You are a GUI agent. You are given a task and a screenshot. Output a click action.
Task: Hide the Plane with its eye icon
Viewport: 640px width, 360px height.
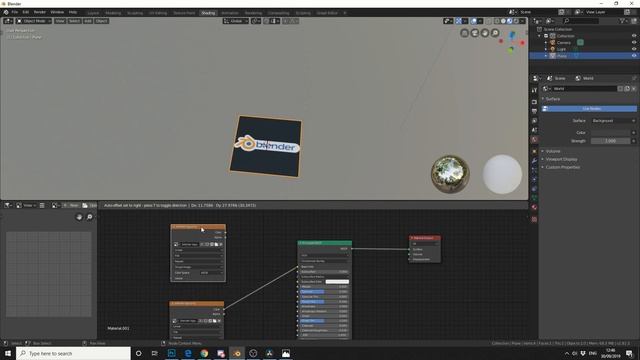pyautogui.click(x=634, y=56)
